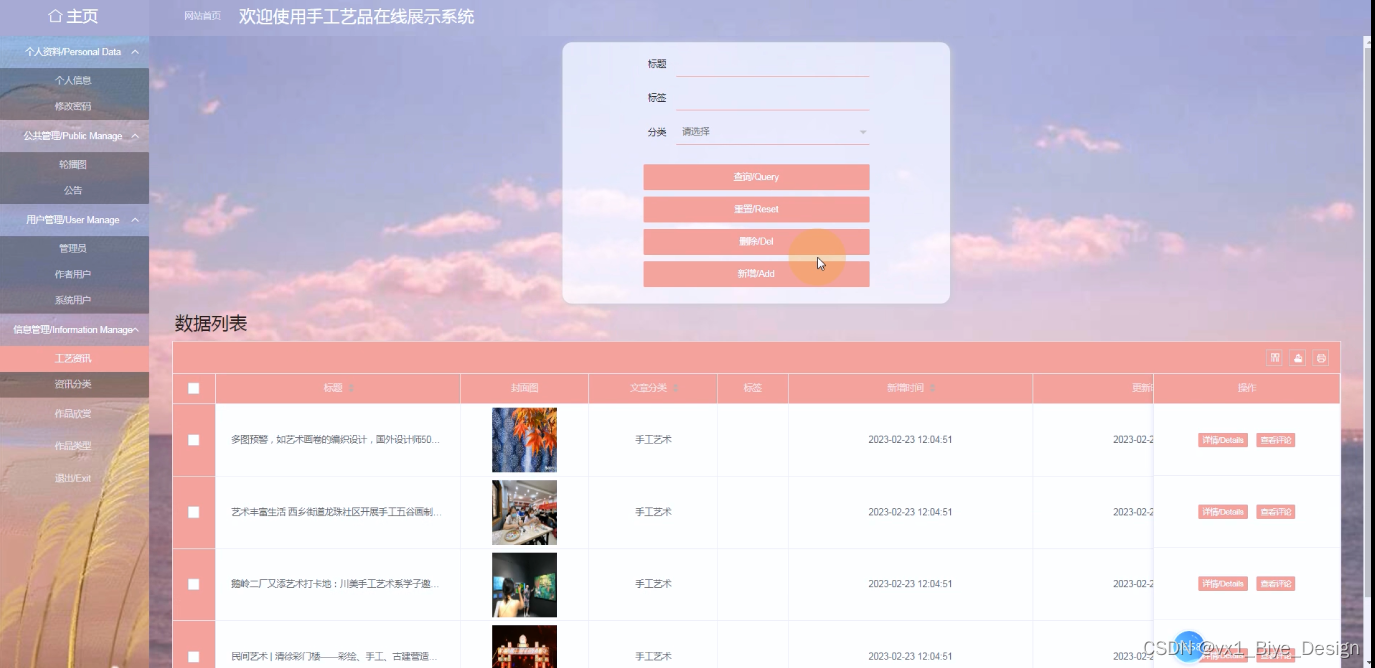1375x668 pixels.
Task: Open 详情/Details for the 鹅岭二厂 row
Action: click(1223, 584)
